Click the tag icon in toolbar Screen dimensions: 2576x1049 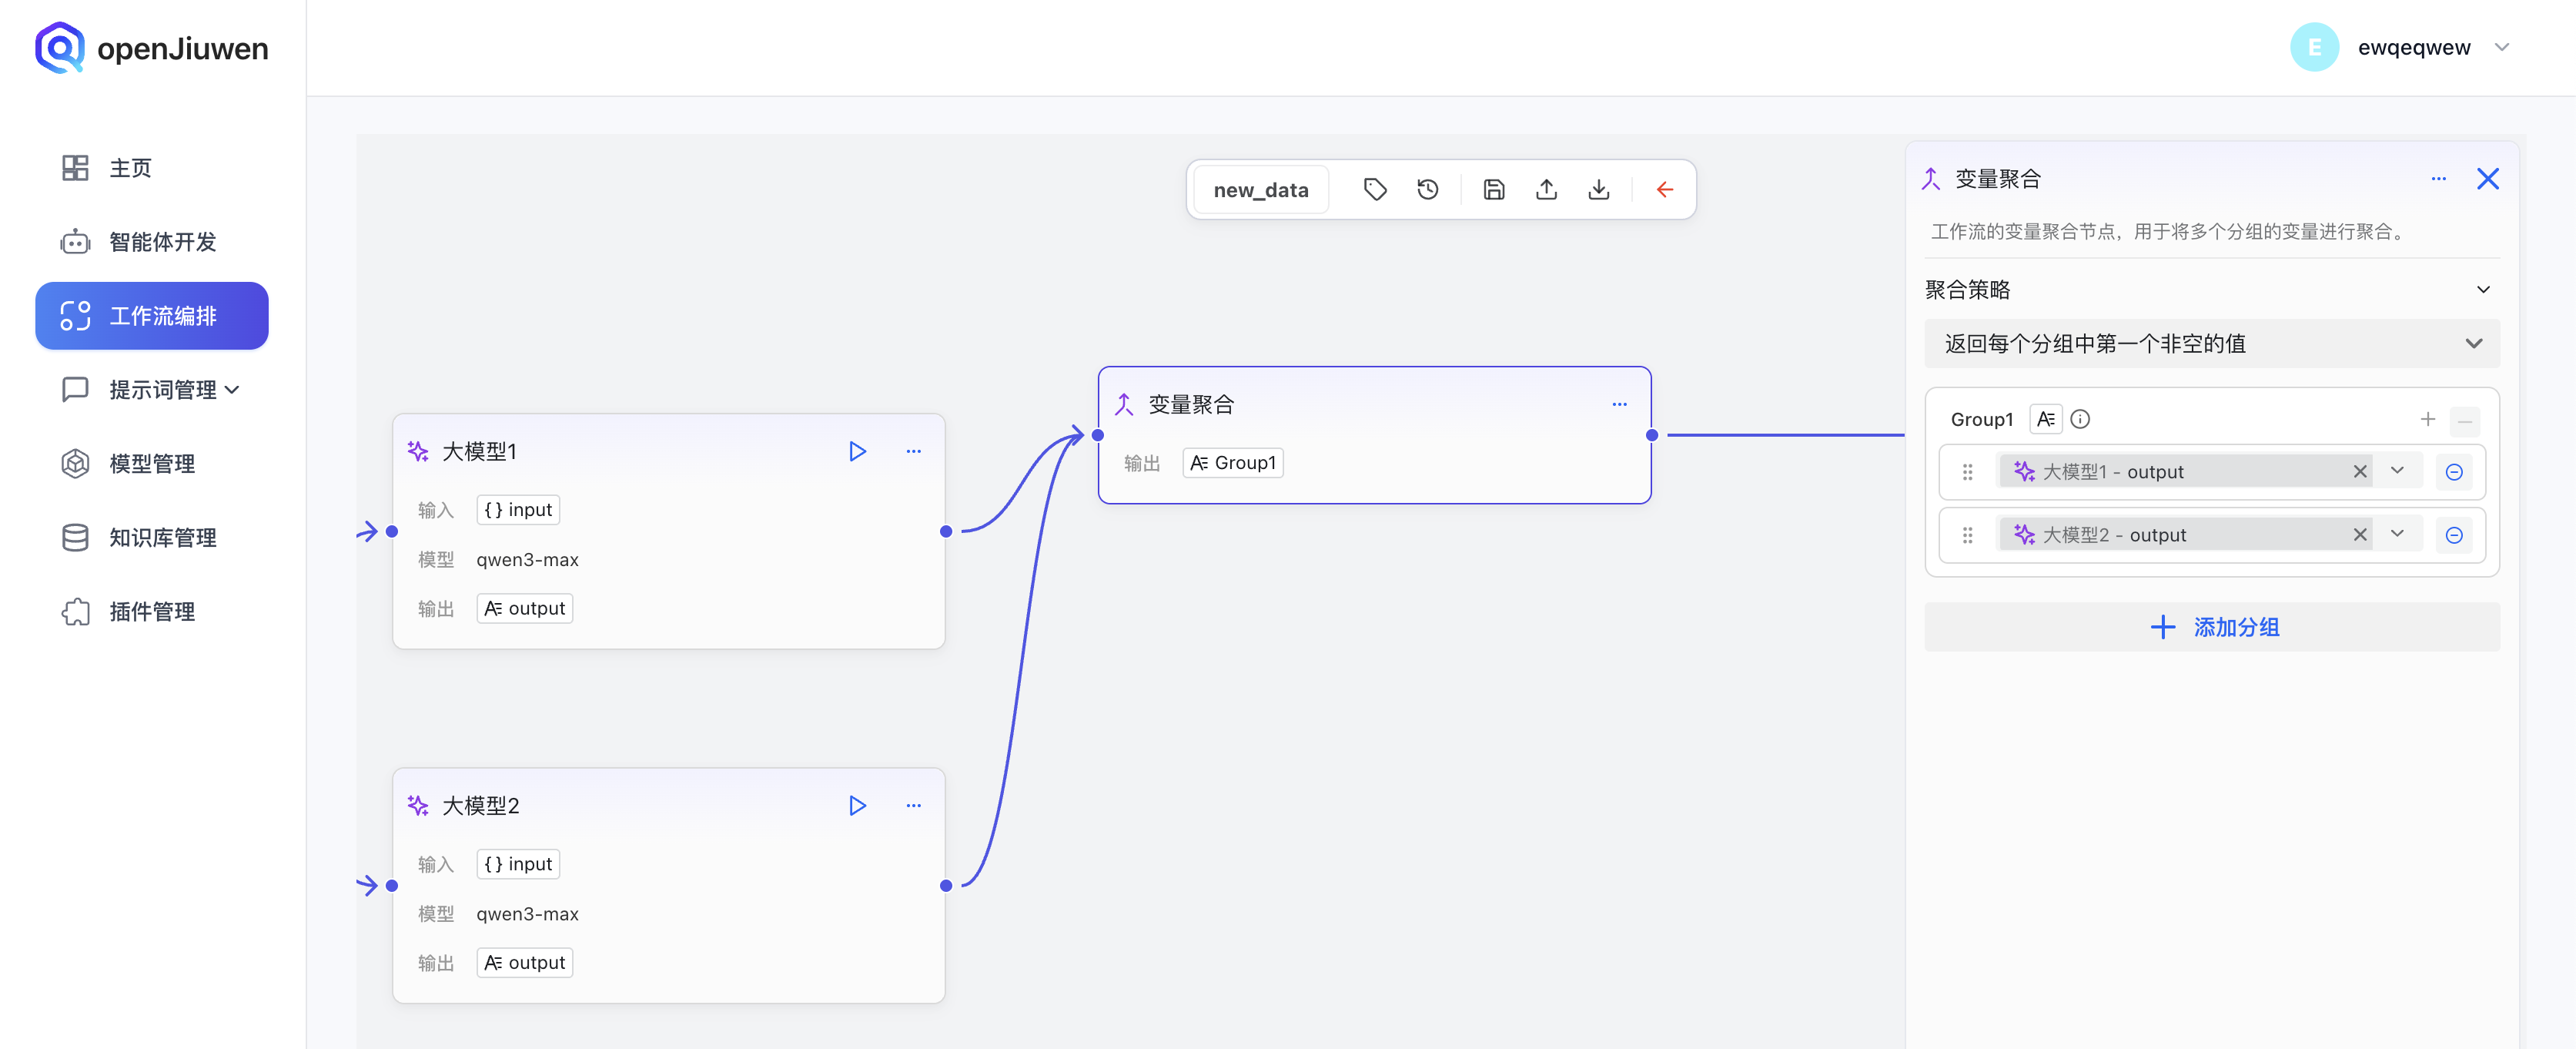(x=1375, y=190)
